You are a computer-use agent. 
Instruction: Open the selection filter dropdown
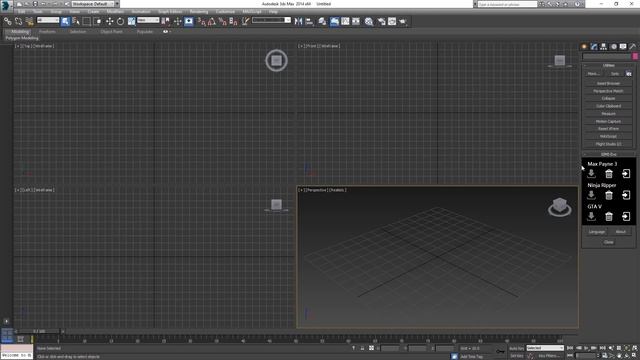pos(48,20)
